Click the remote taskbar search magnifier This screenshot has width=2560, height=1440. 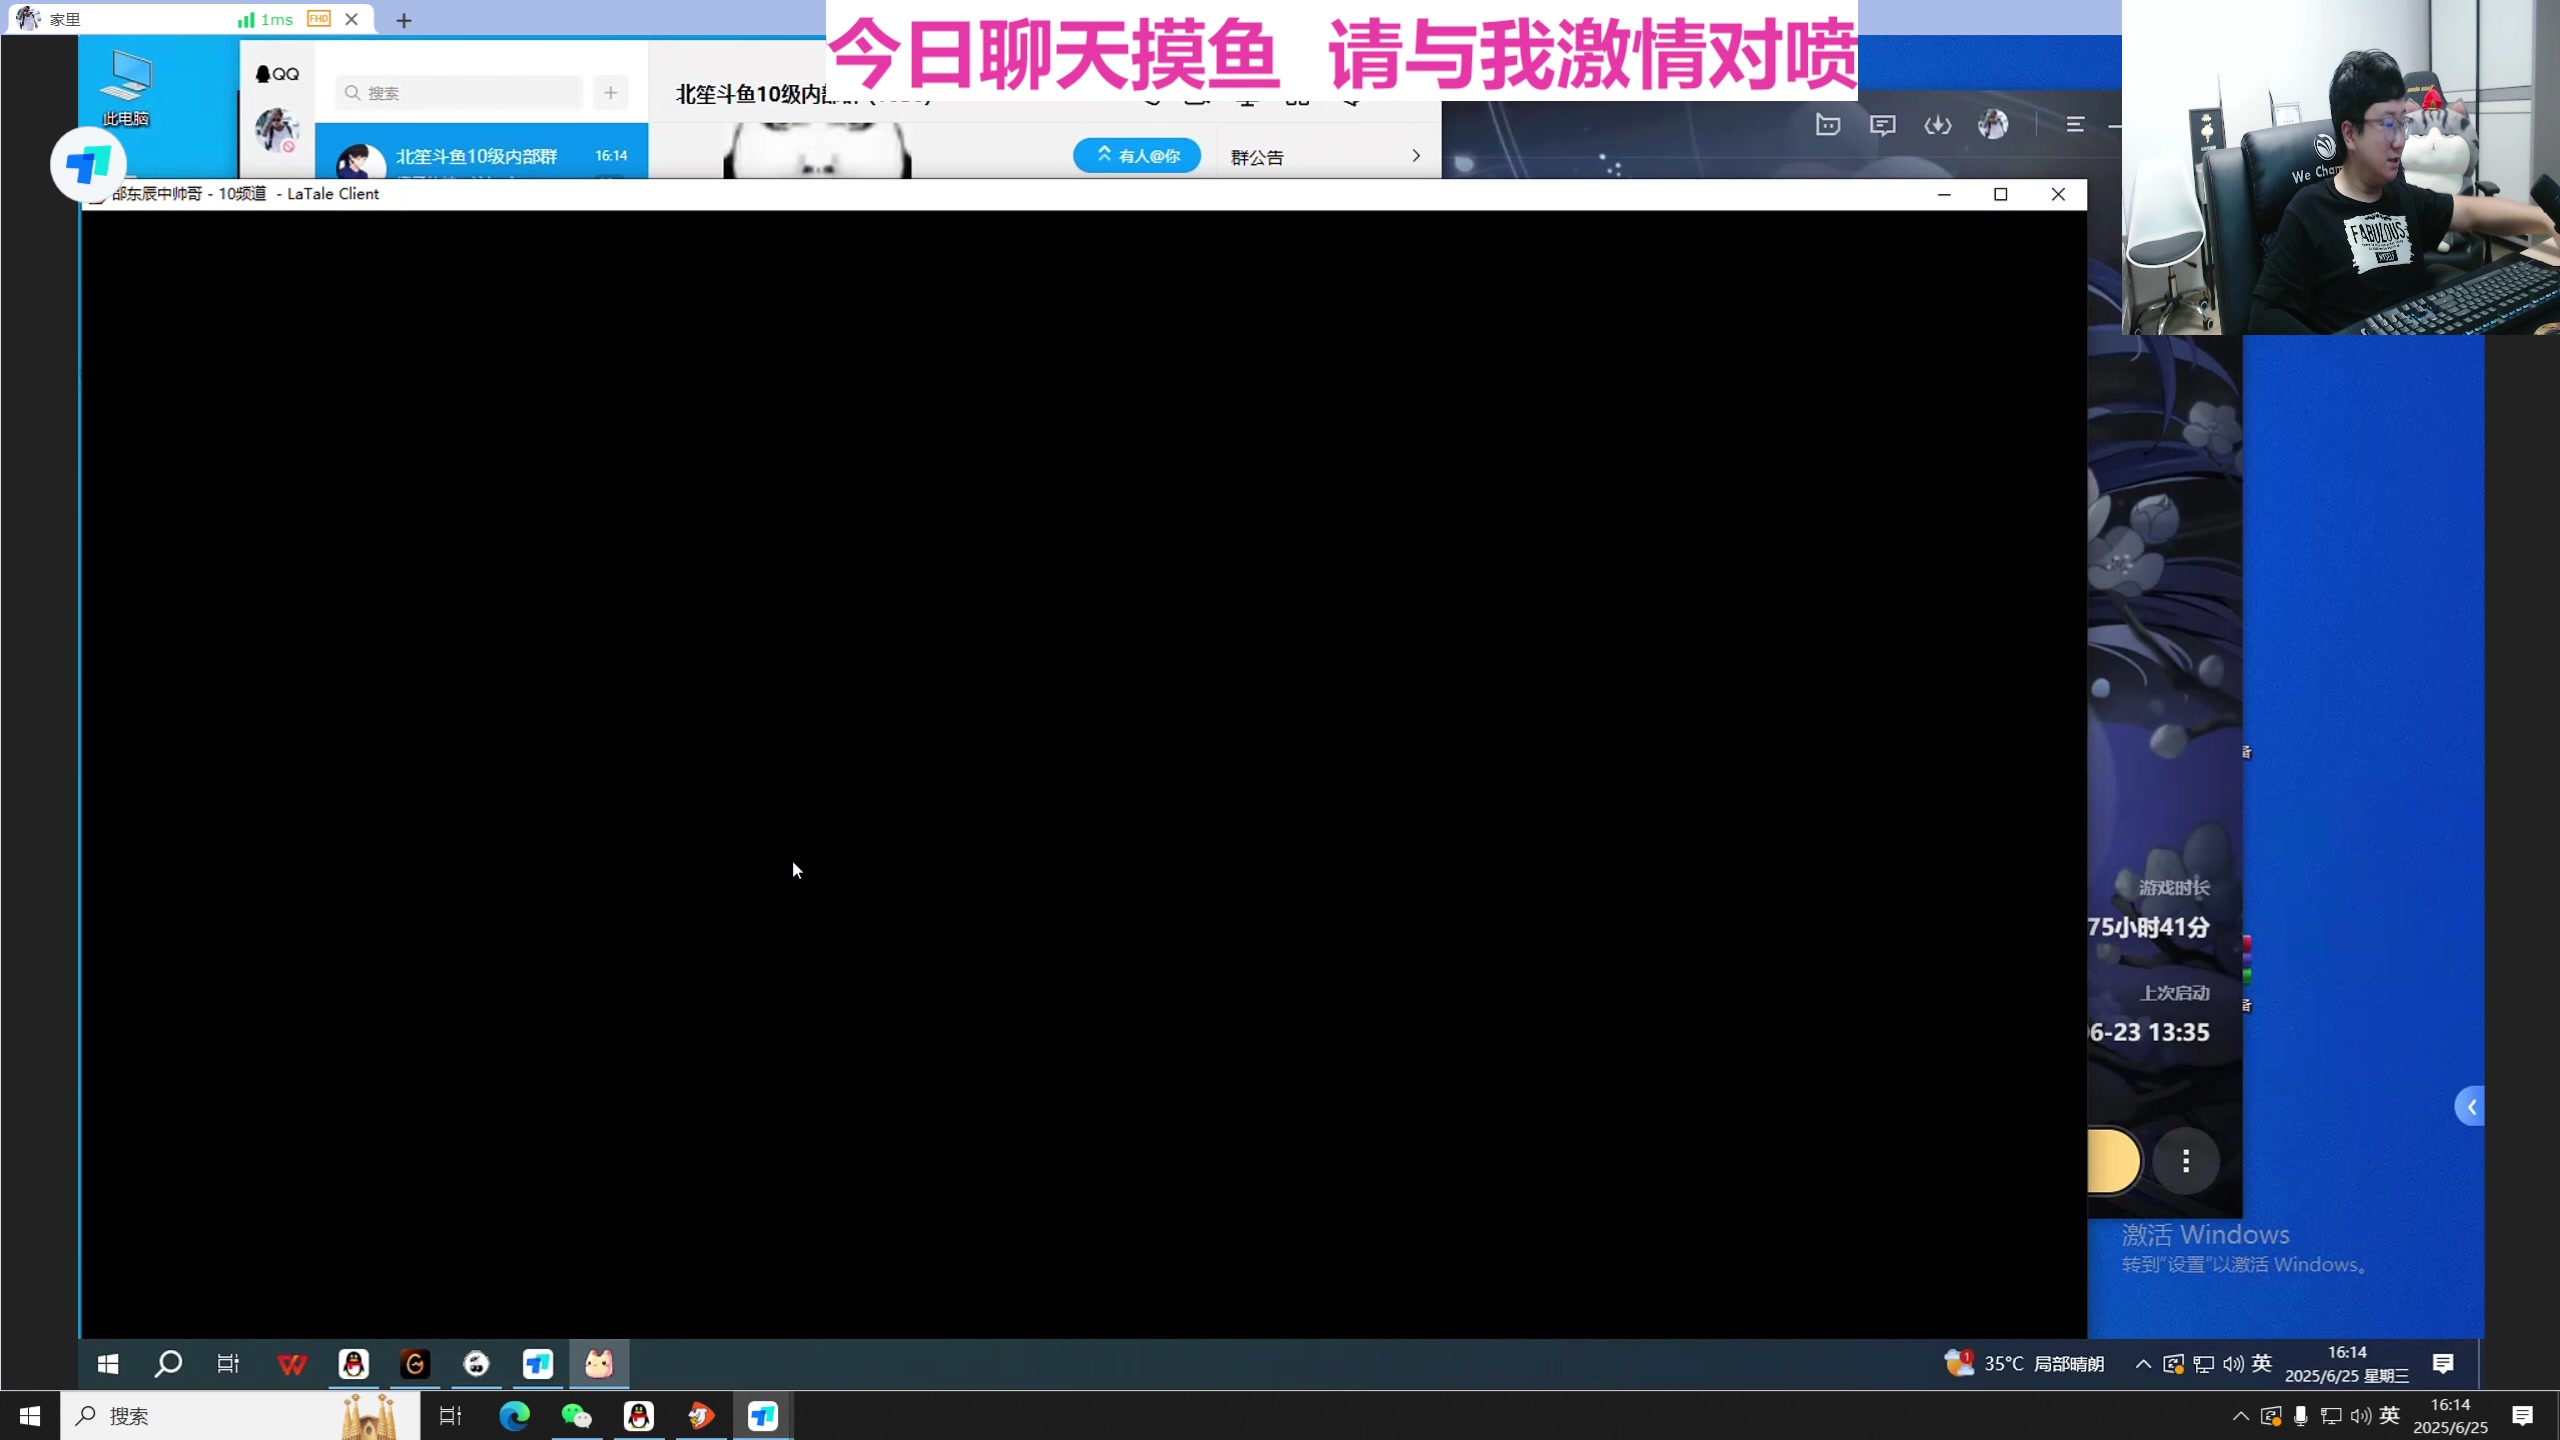point(168,1364)
